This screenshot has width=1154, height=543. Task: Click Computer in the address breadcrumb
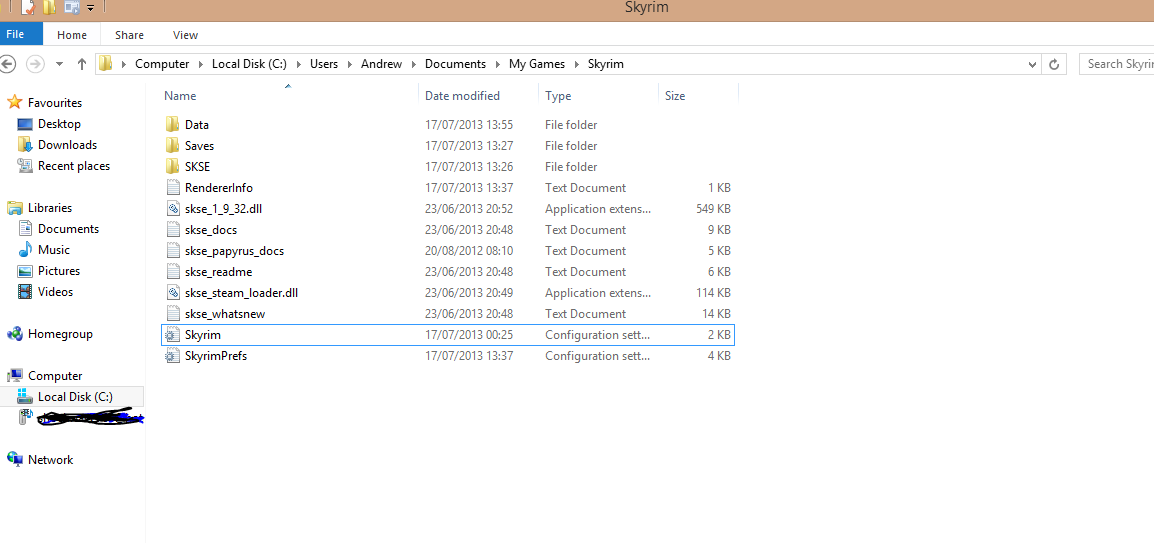pyautogui.click(x=162, y=64)
